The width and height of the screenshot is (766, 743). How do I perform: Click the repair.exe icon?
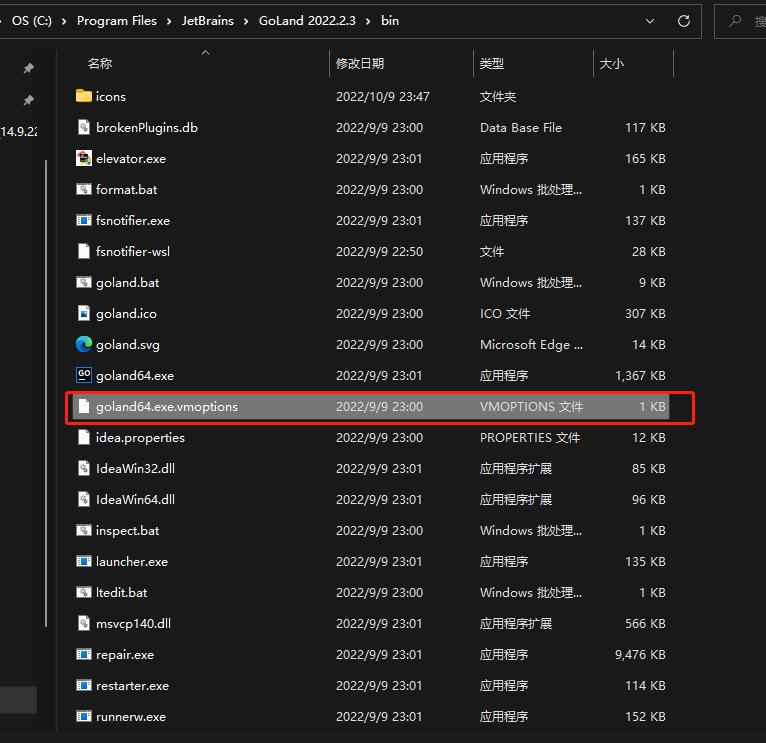pos(84,654)
